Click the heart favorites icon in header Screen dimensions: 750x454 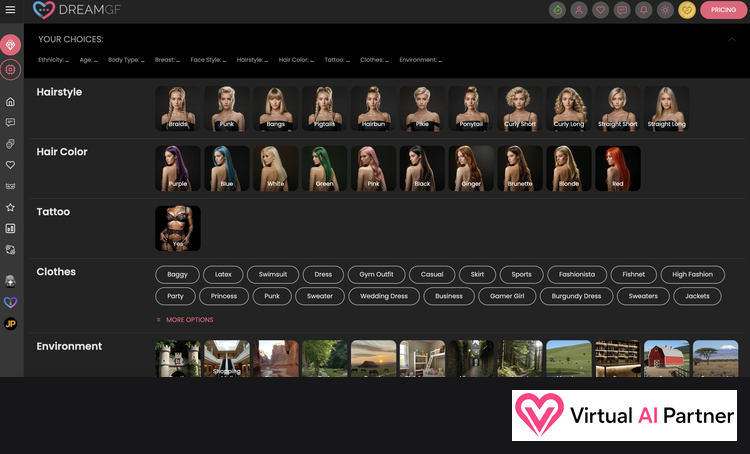coord(600,10)
